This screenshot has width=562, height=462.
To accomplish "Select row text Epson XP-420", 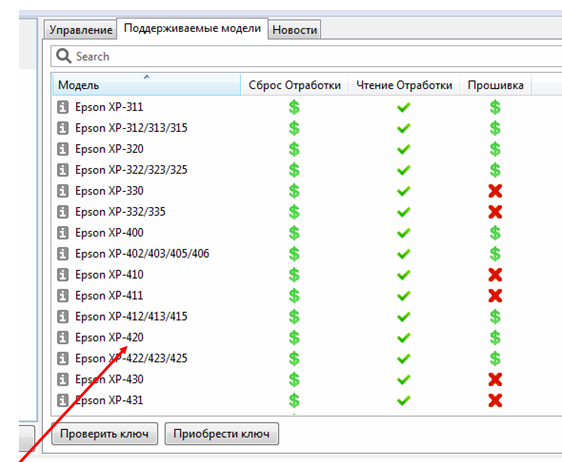I will (109, 338).
